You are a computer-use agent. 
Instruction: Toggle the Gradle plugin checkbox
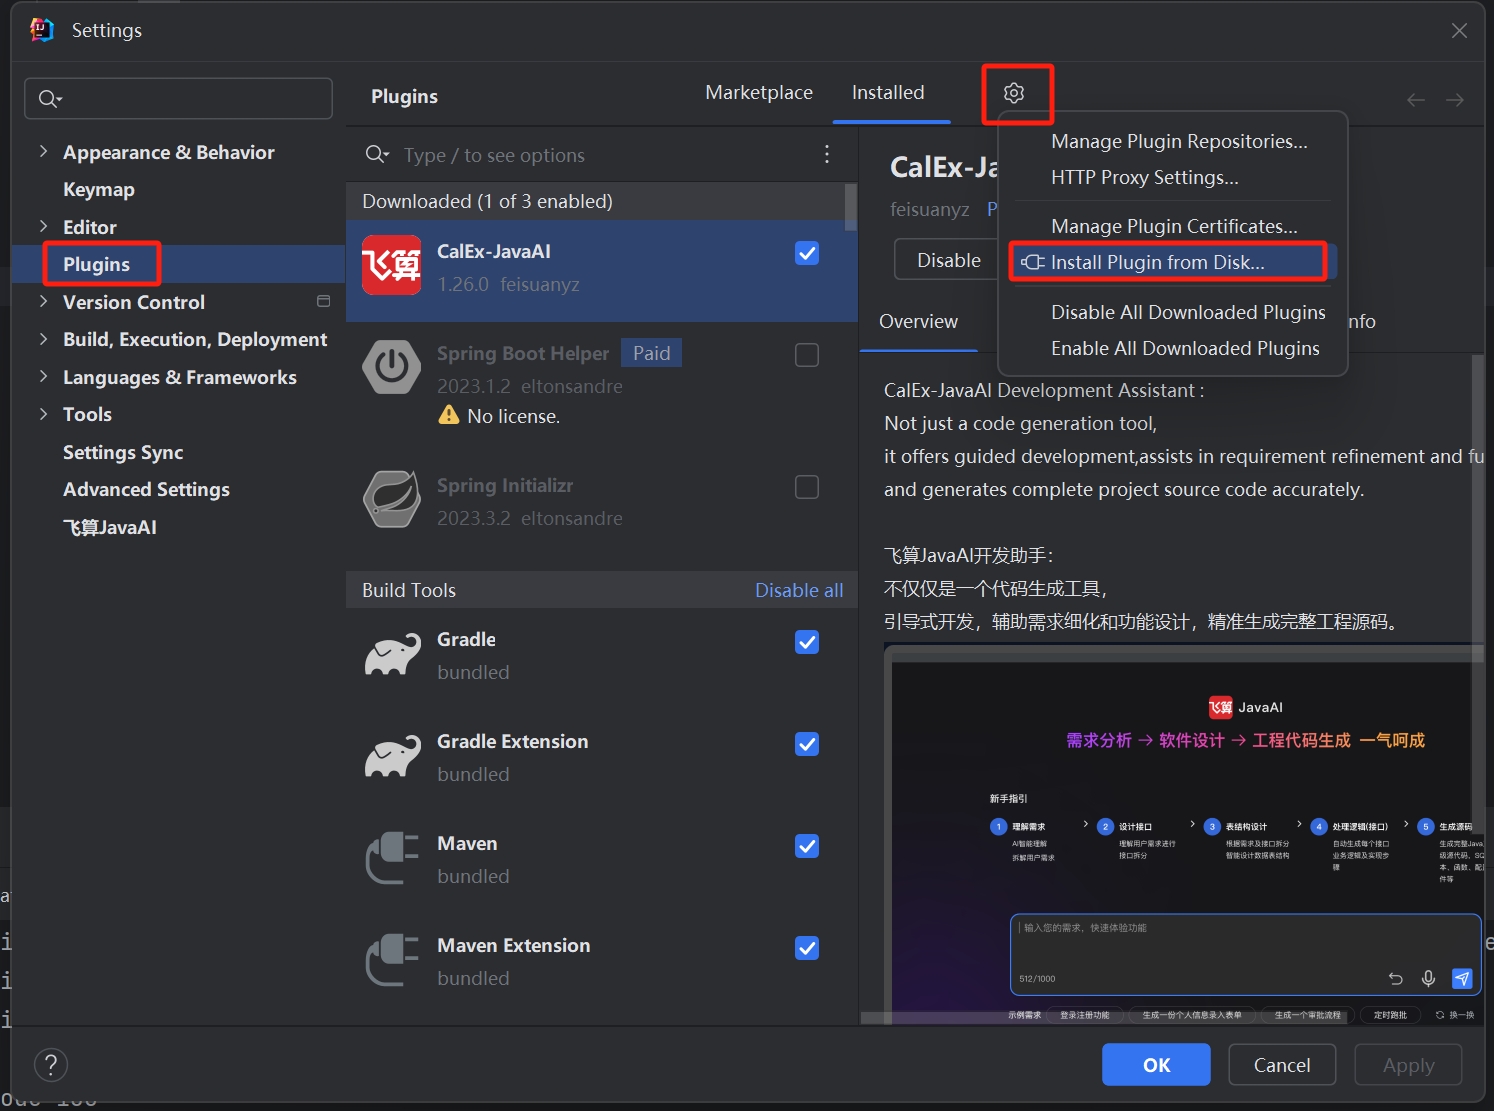pyautogui.click(x=807, y=642)
